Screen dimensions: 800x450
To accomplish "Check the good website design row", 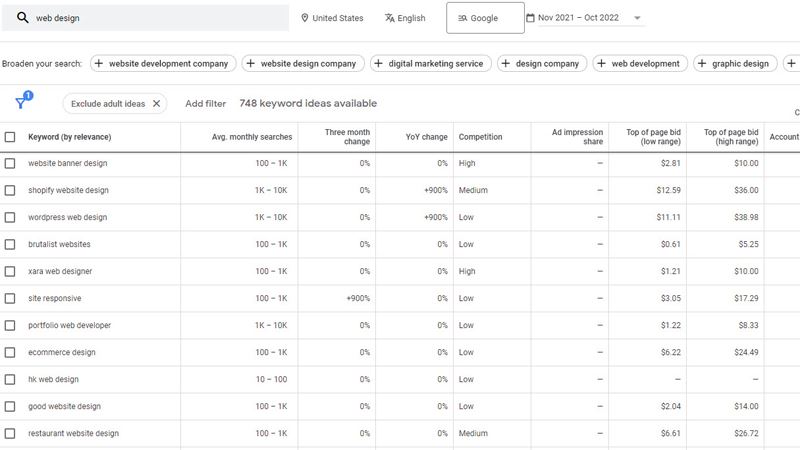I will [x=10, y=407].
